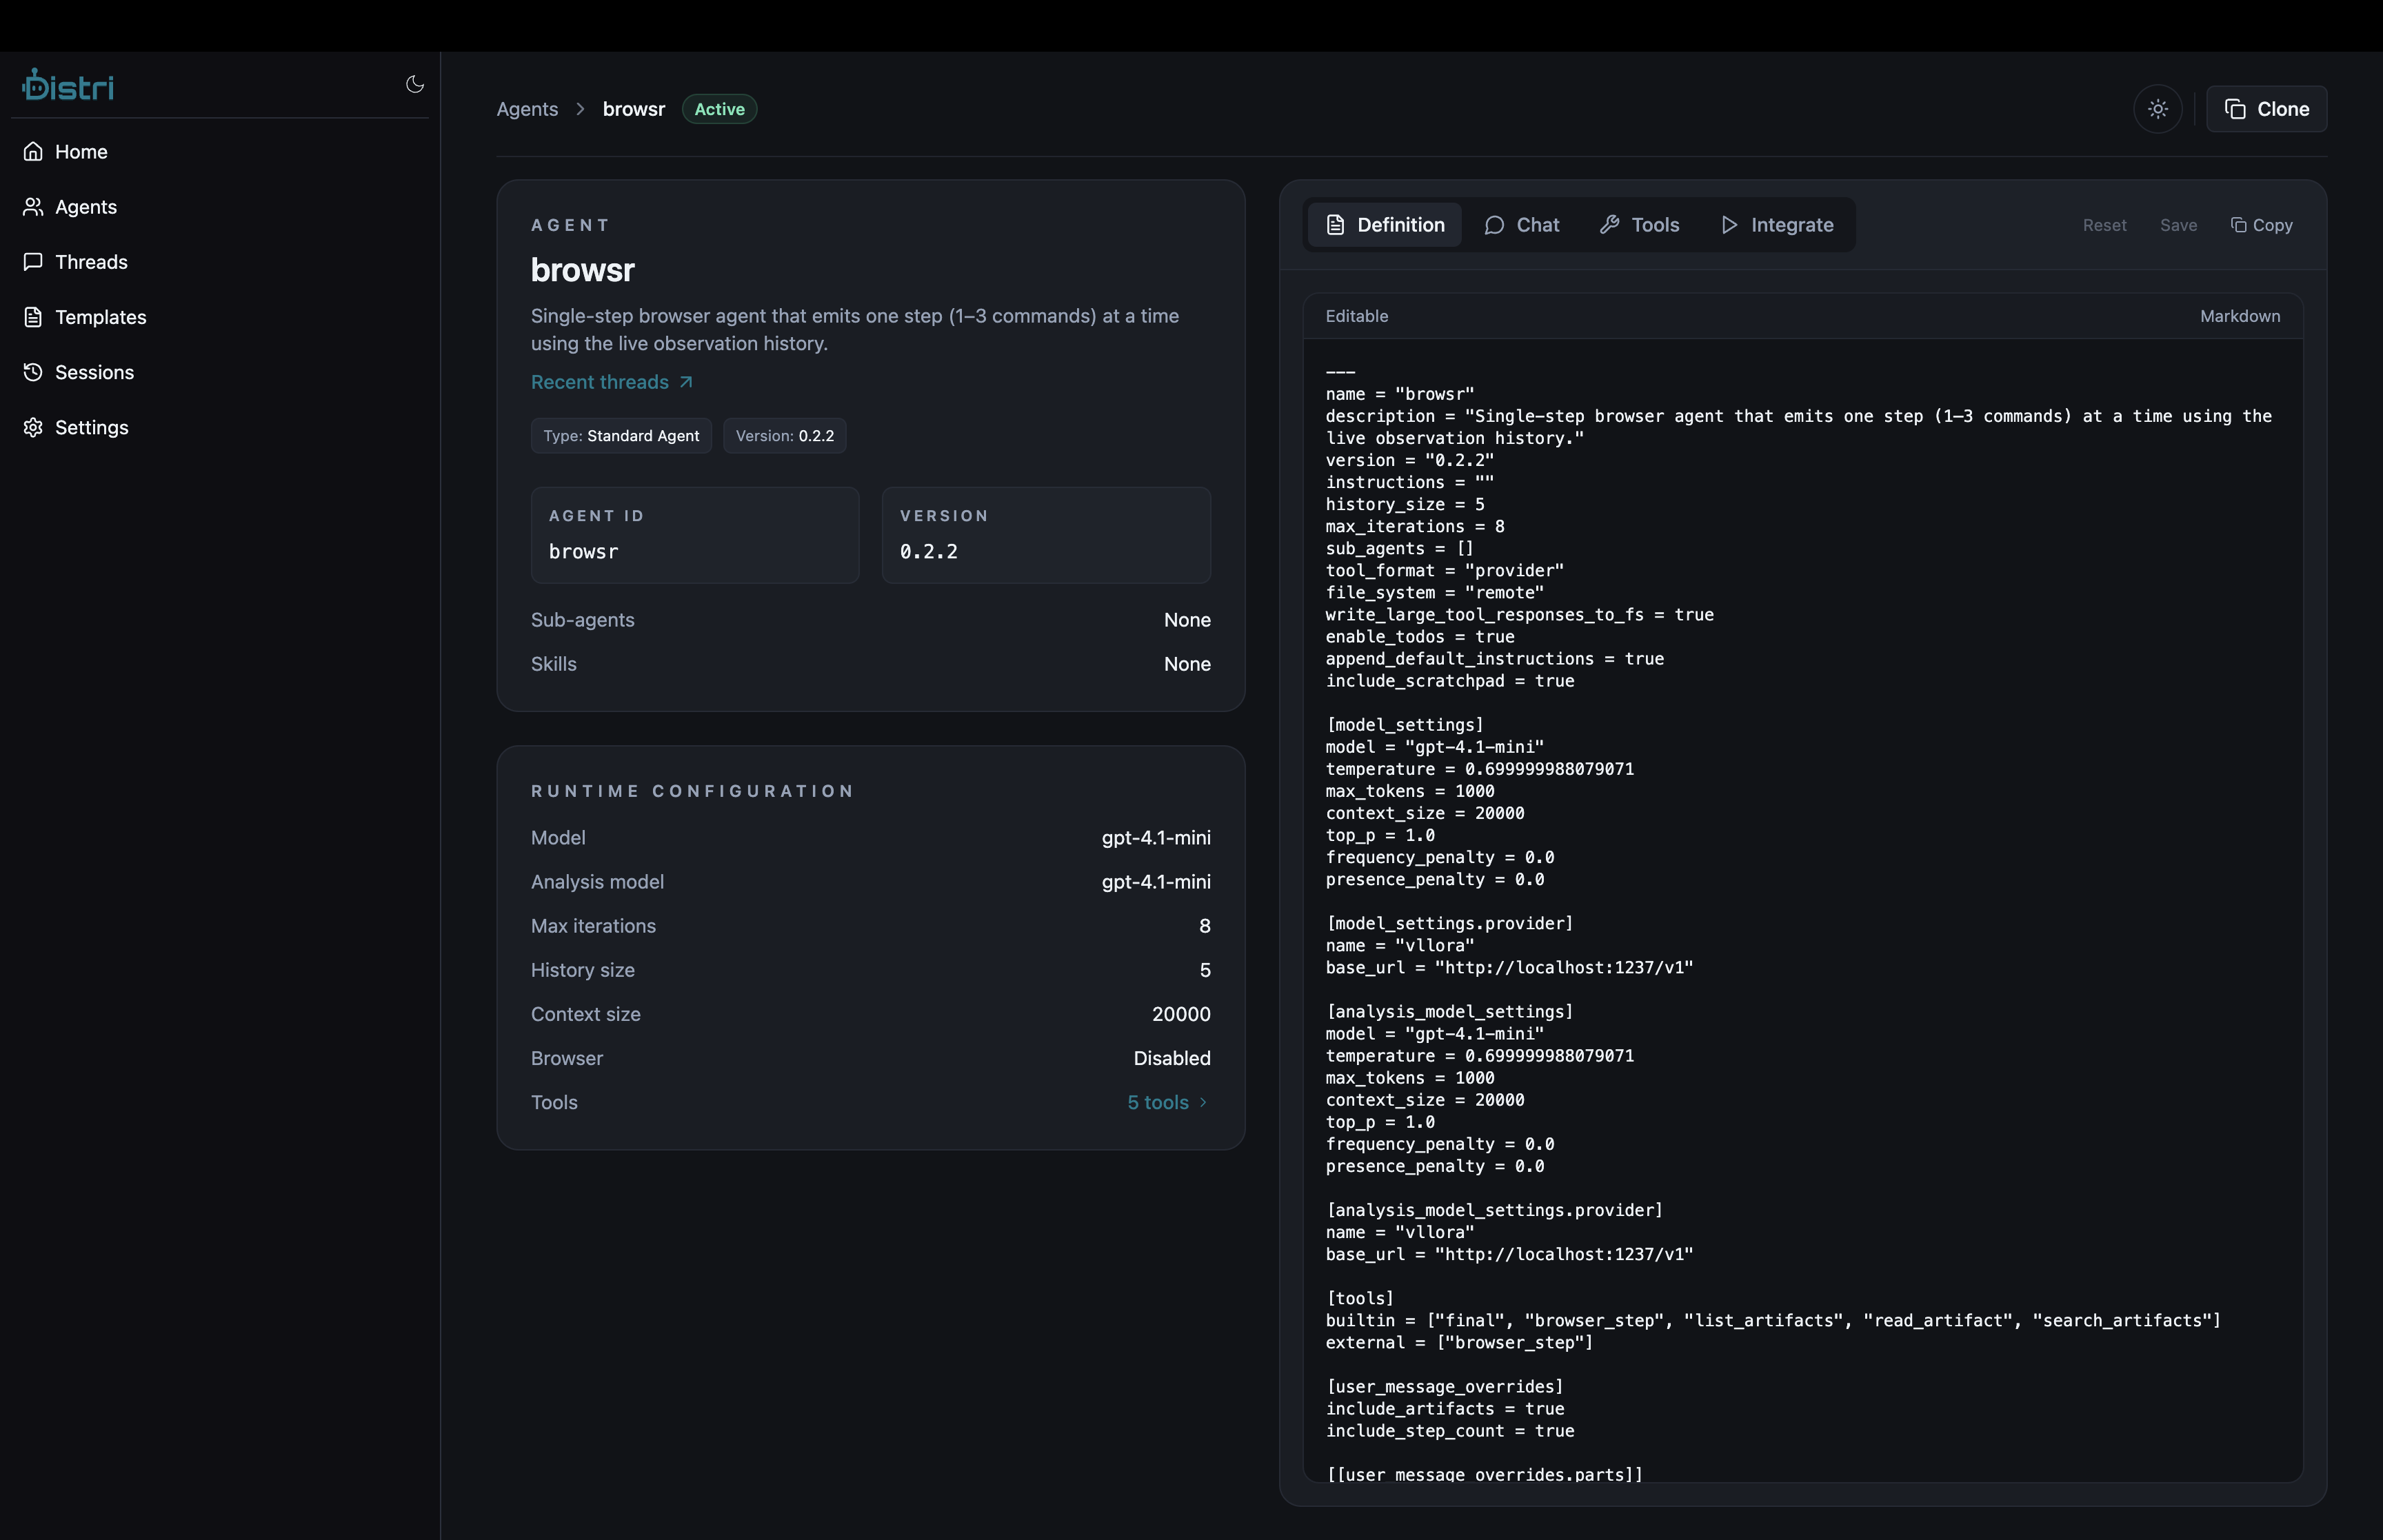Switch to the Tools tab
The width and height of the screenshot is (2383, 1540).
(1638, 225)
